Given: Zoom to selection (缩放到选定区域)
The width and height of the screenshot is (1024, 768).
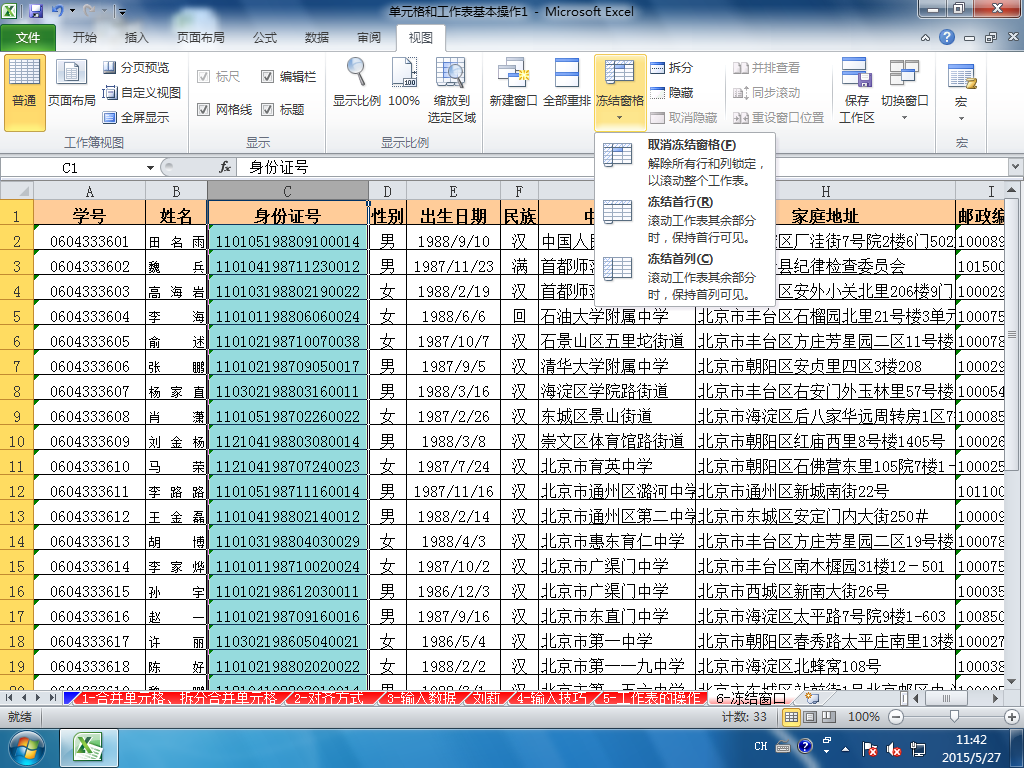Looking at the screenshot, I should [451, 91].
